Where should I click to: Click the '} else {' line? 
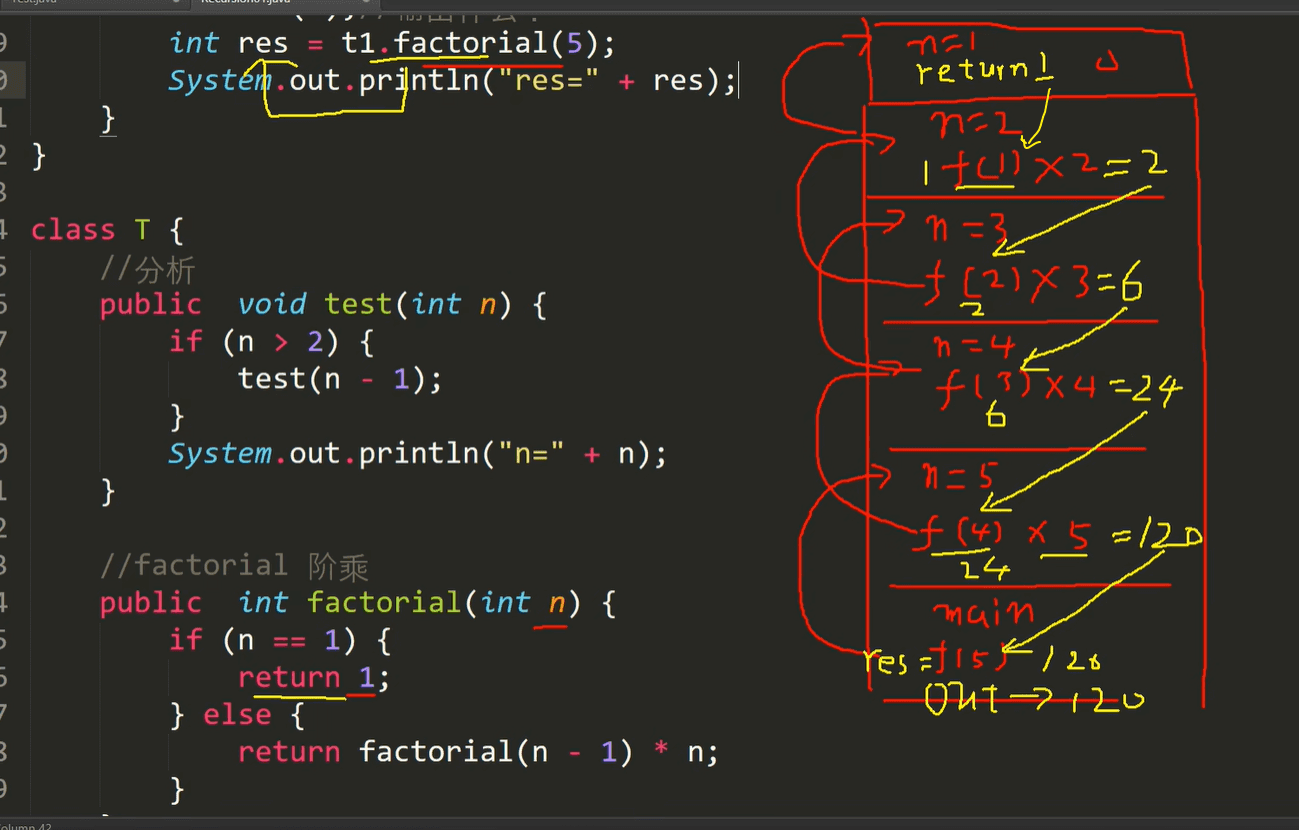[x=236, y=715]
